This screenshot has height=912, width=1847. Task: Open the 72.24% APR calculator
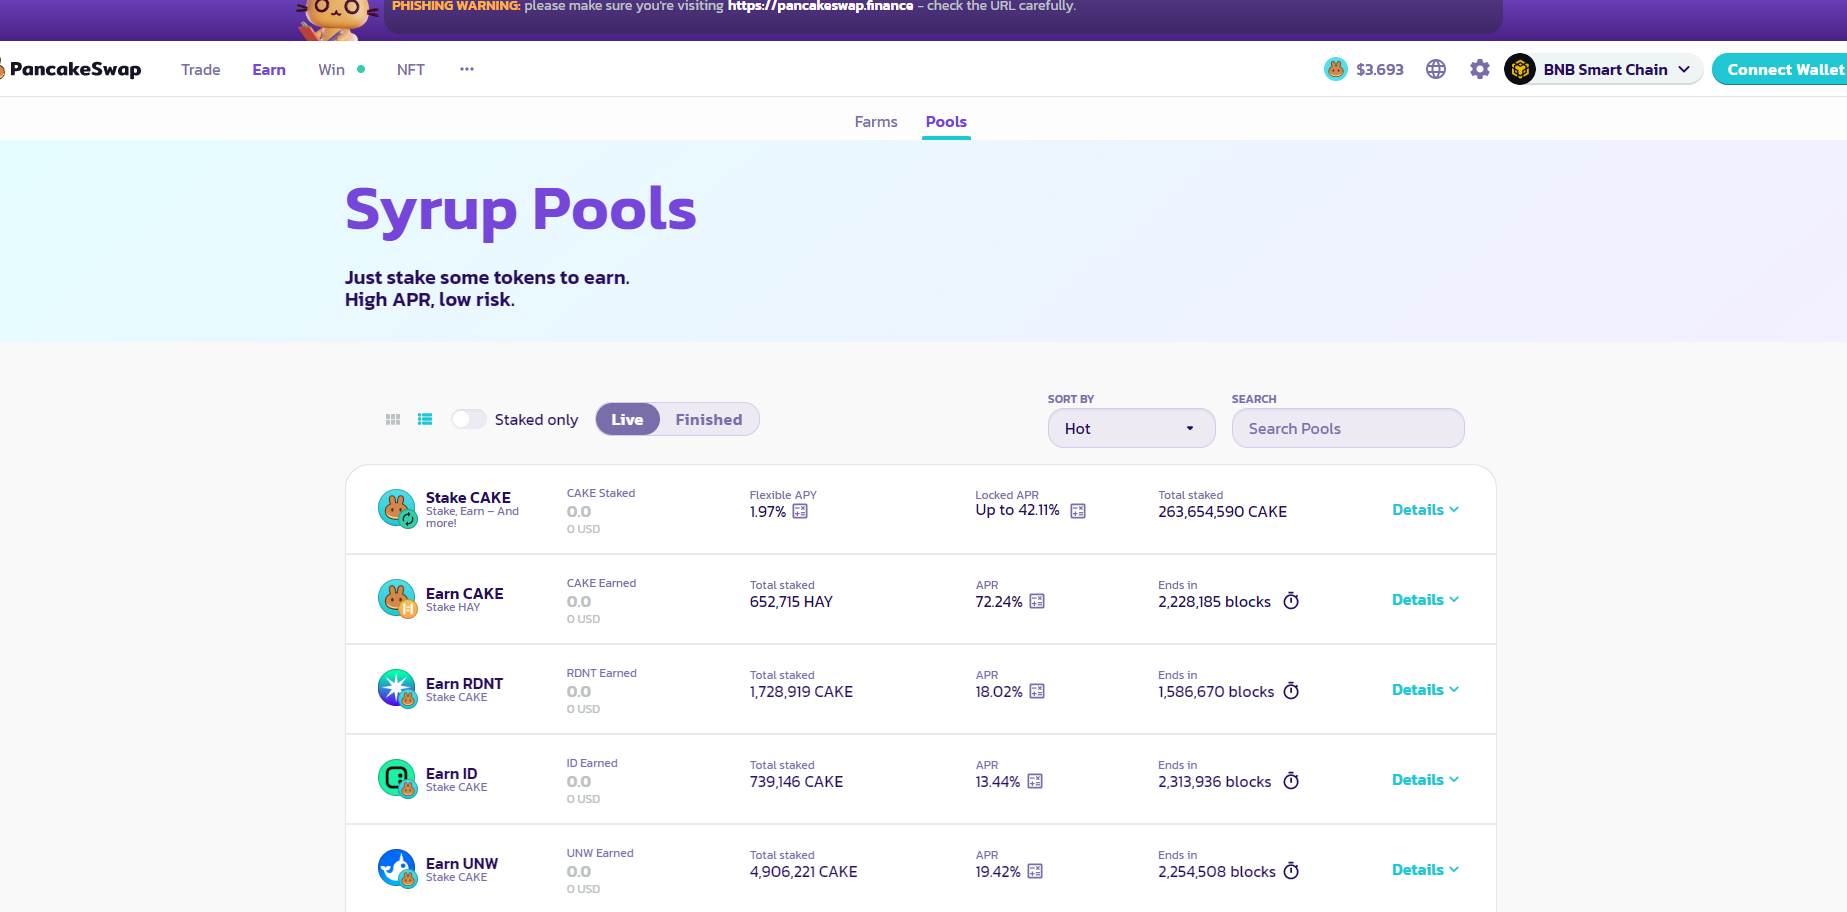(x=1037, y=601)
